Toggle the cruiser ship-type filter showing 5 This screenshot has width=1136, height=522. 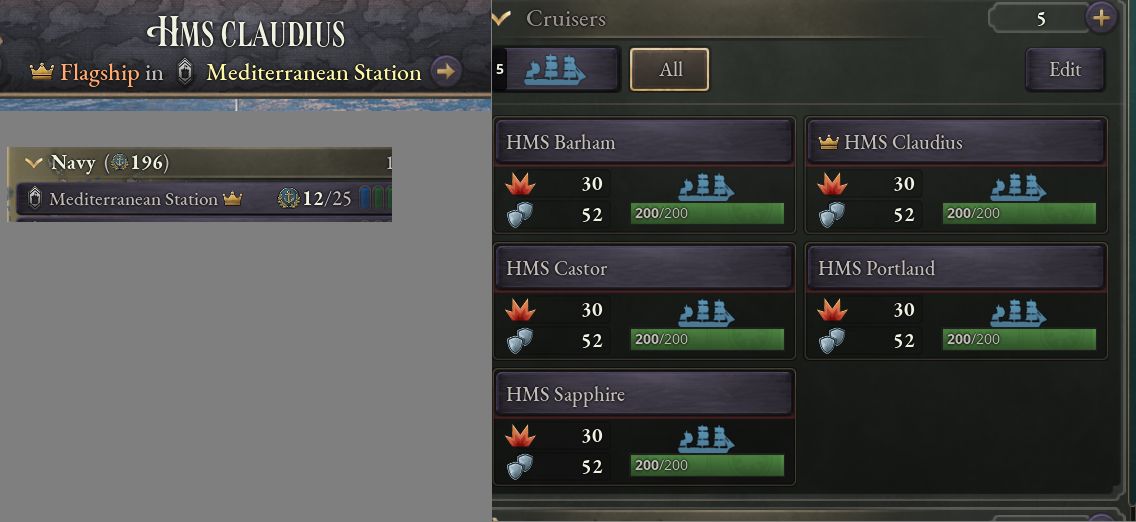point(557,70)
